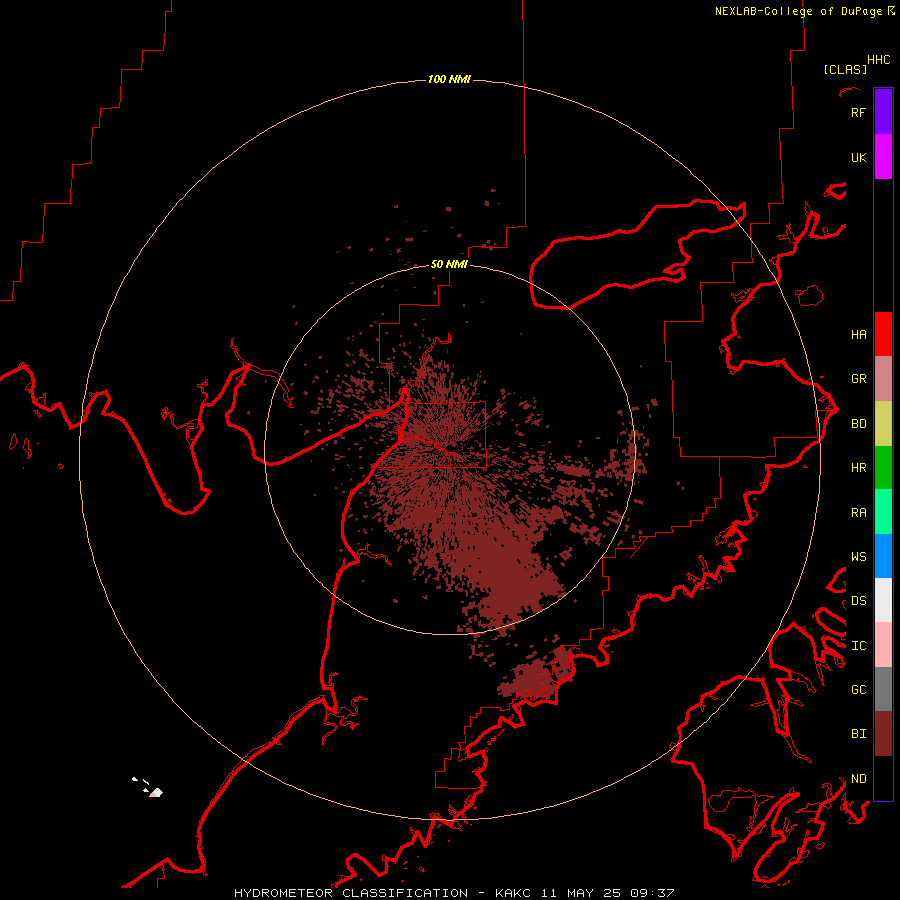Click the 100 NMI range ring label
Screen dimensions: 900x900
[449, 79]
